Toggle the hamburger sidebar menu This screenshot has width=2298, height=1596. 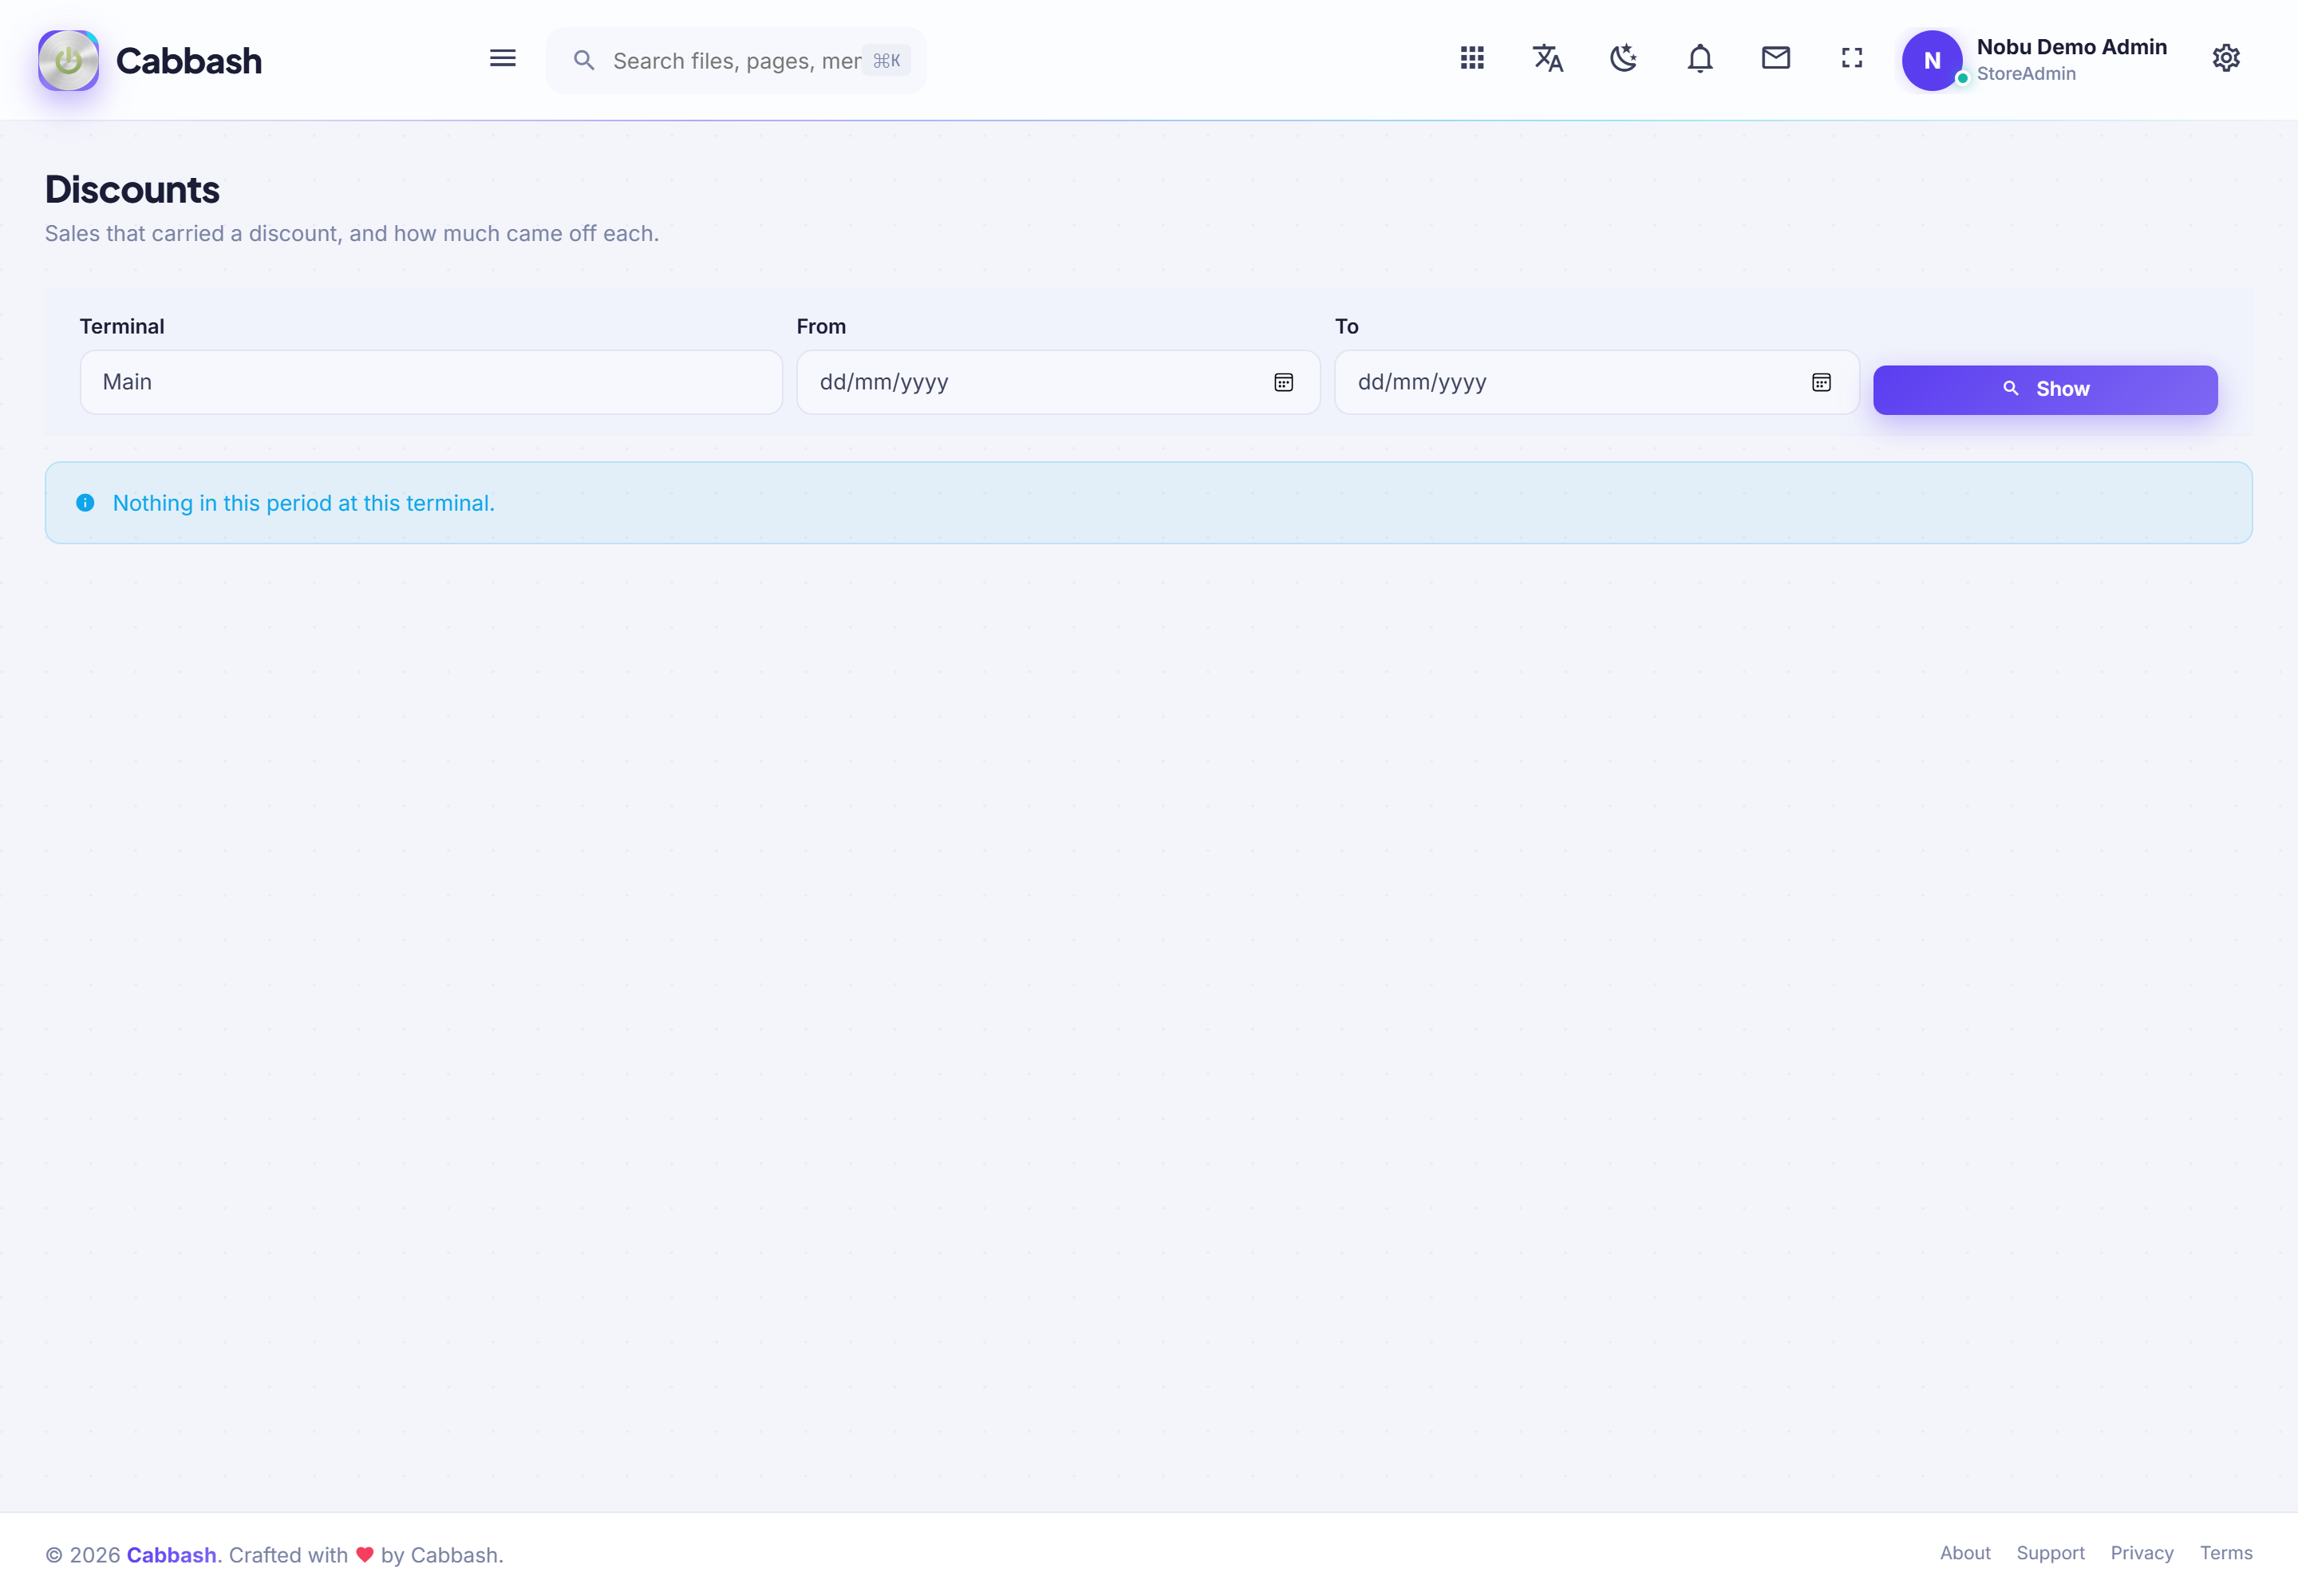(503, 59)
